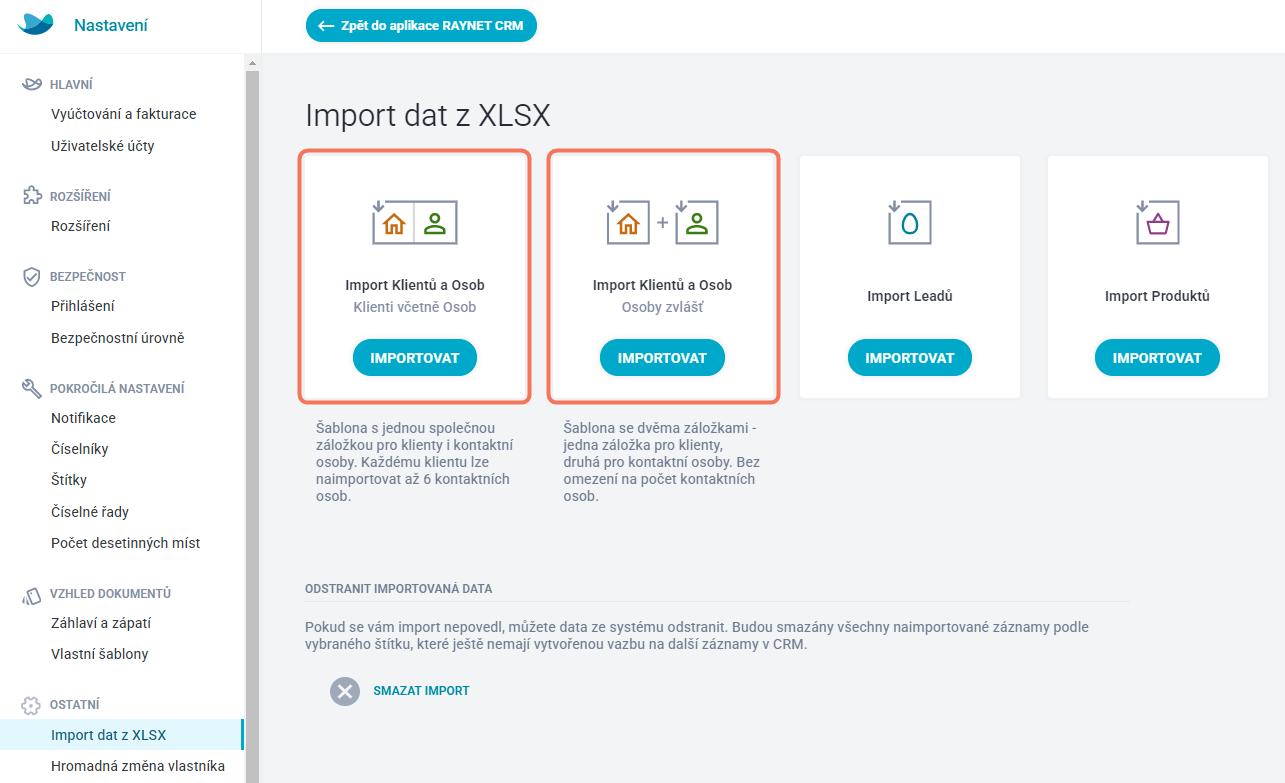The height and width of the screenshot is (783, 1285).
Task: Click the combined house-and-person import icon
Action: 414,222
